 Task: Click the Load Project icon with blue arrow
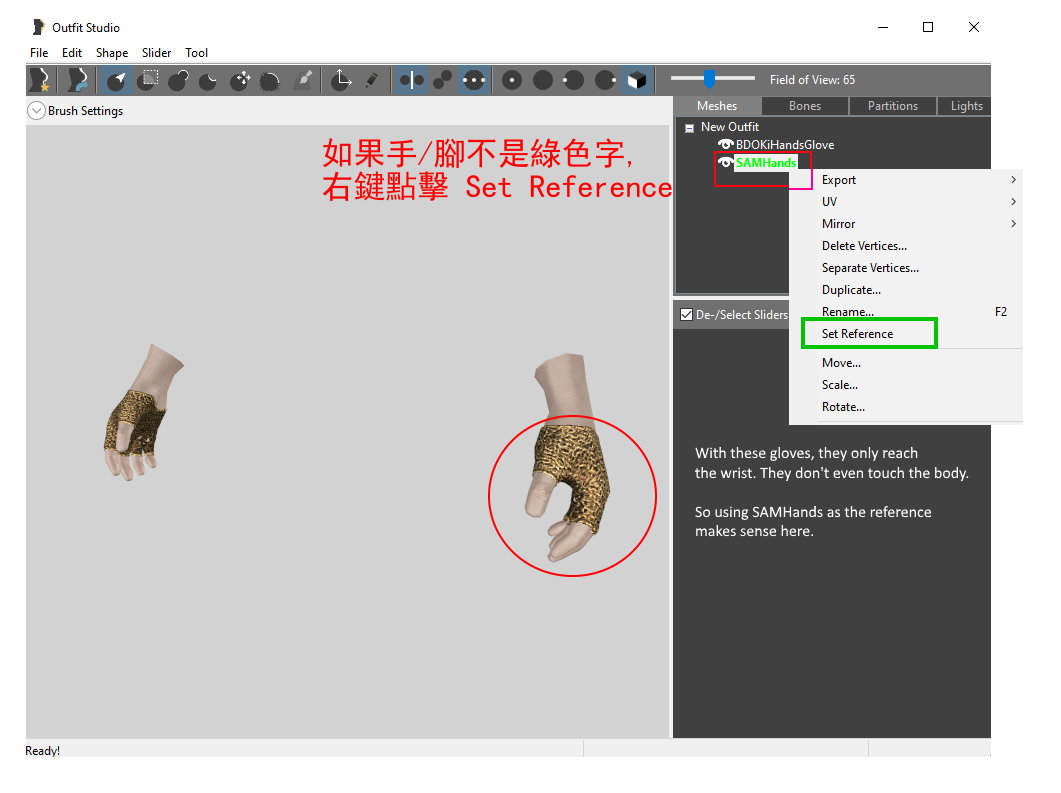coord(77,80)
